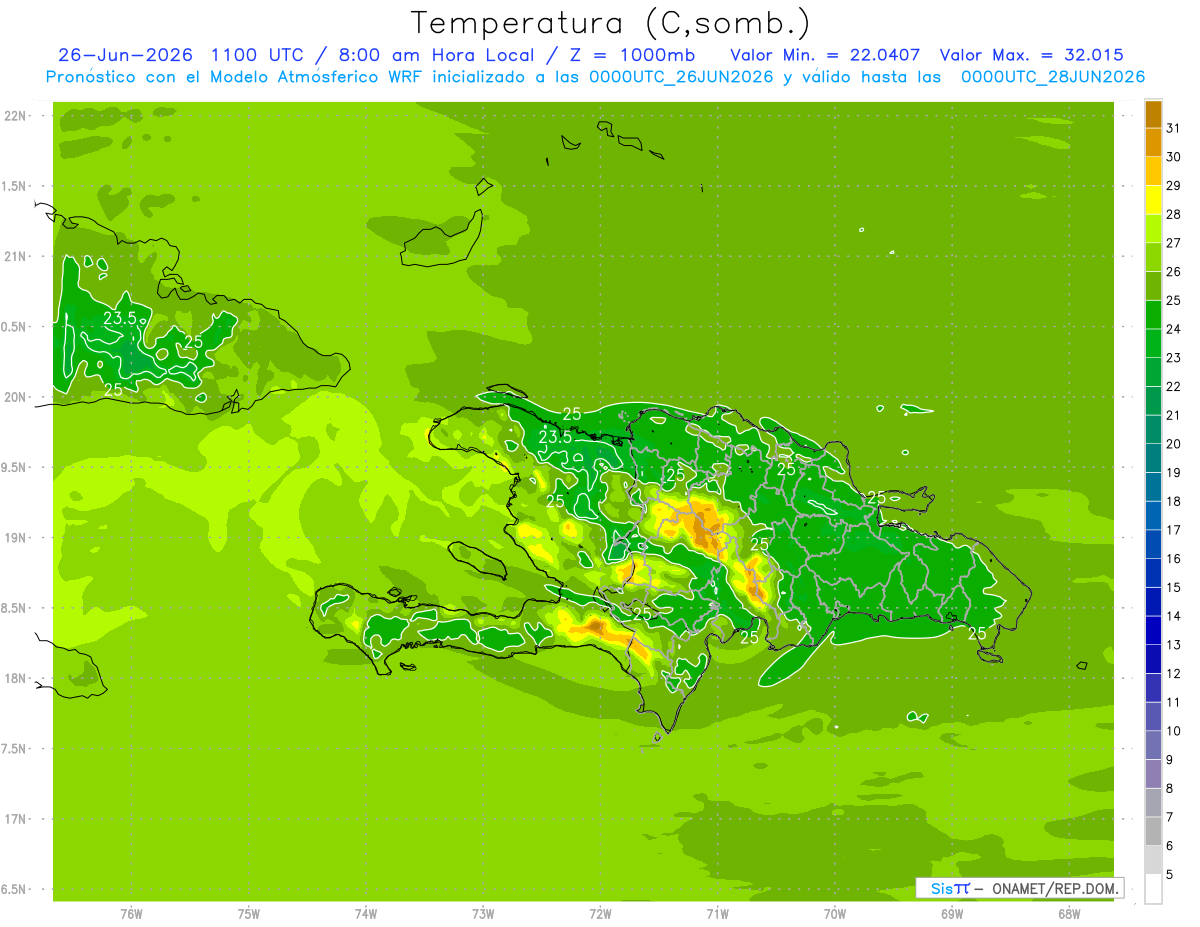This screenshot has width=1200, height=927.
Task: Click the "6.5N" latitude axis label
Action: pos(15,890)
